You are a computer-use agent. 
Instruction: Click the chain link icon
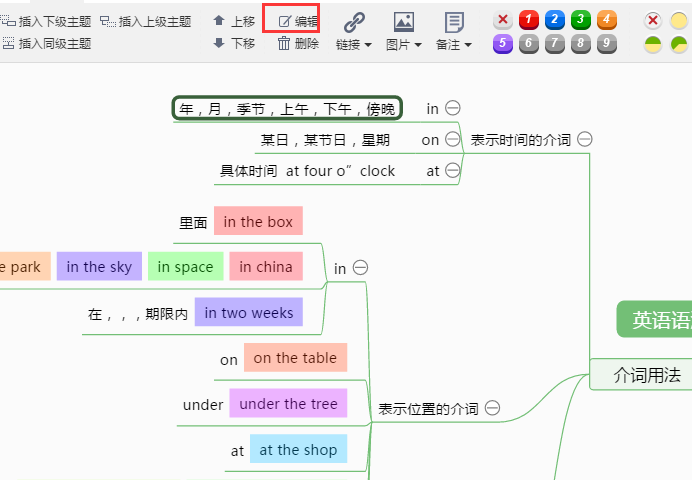(354, 22)
